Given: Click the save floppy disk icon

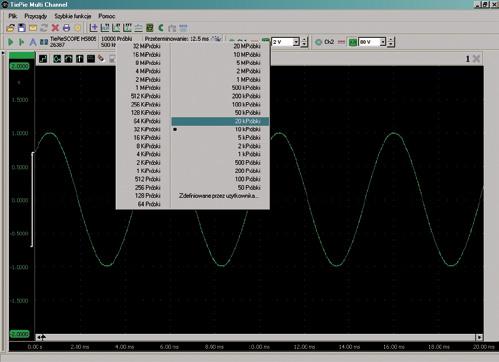Looking at the screenshot, I should (22, 28).
